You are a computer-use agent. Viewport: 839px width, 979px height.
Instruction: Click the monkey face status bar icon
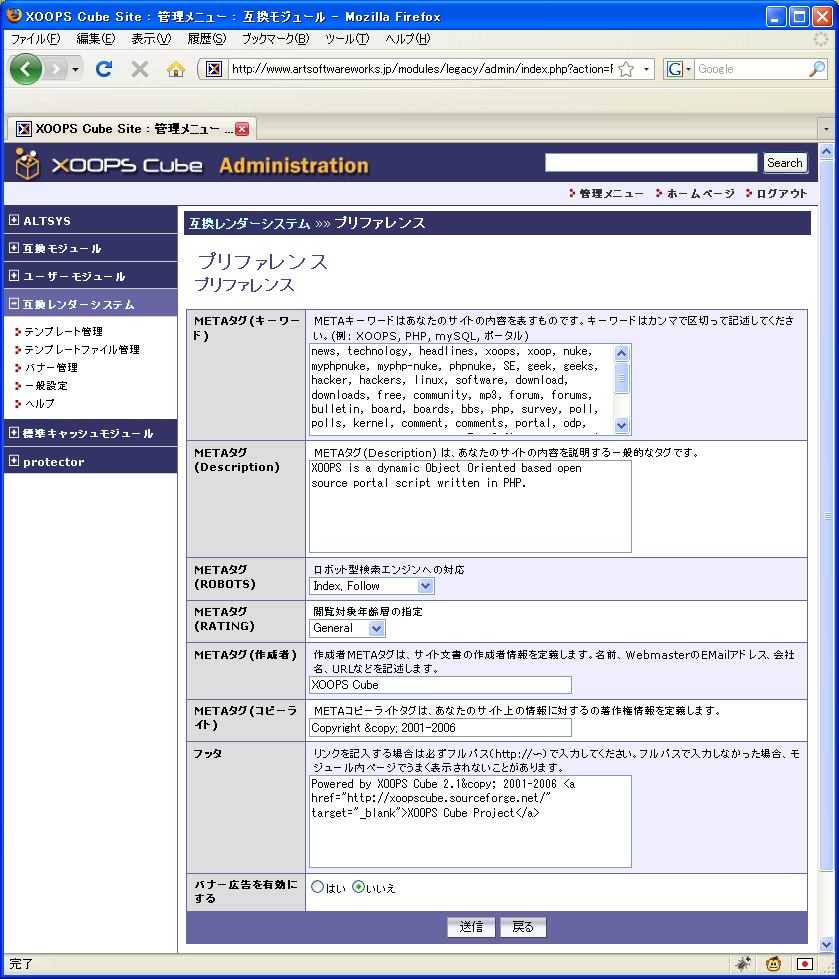click(x=773, y=963)
